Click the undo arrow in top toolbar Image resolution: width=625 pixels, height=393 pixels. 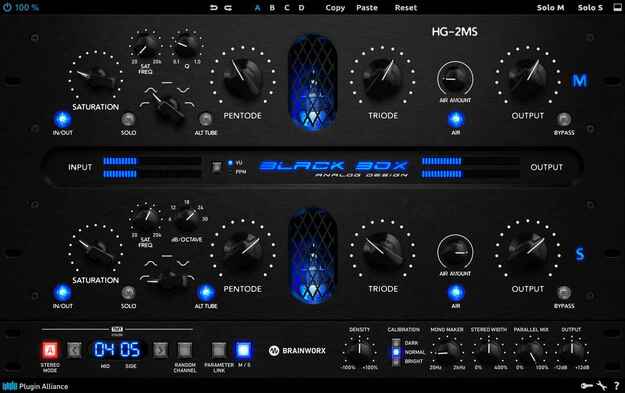click(214, 8)
